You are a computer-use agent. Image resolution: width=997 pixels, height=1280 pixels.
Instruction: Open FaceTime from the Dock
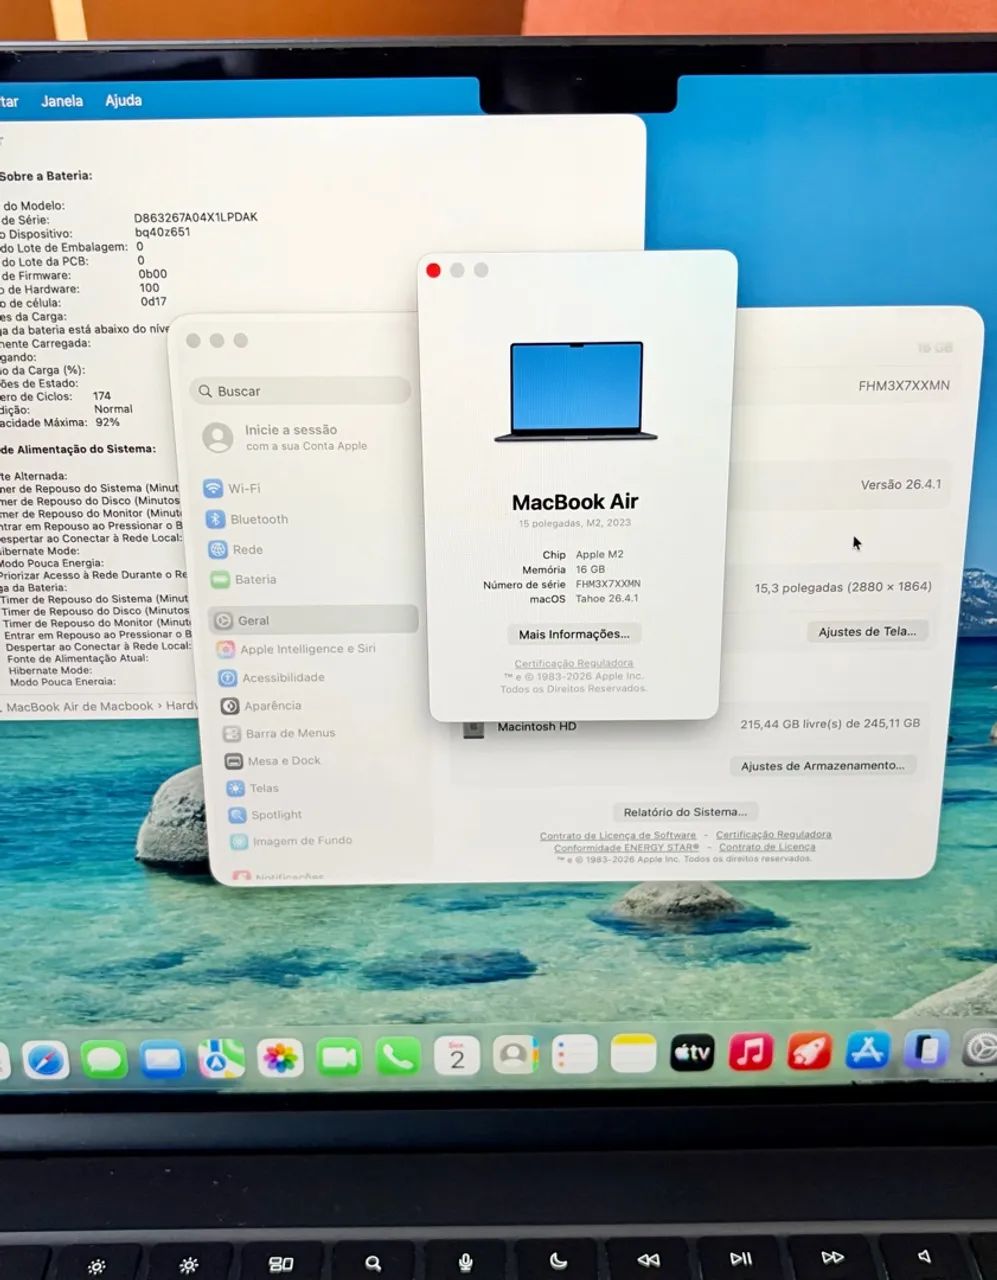click(339, 1056)
